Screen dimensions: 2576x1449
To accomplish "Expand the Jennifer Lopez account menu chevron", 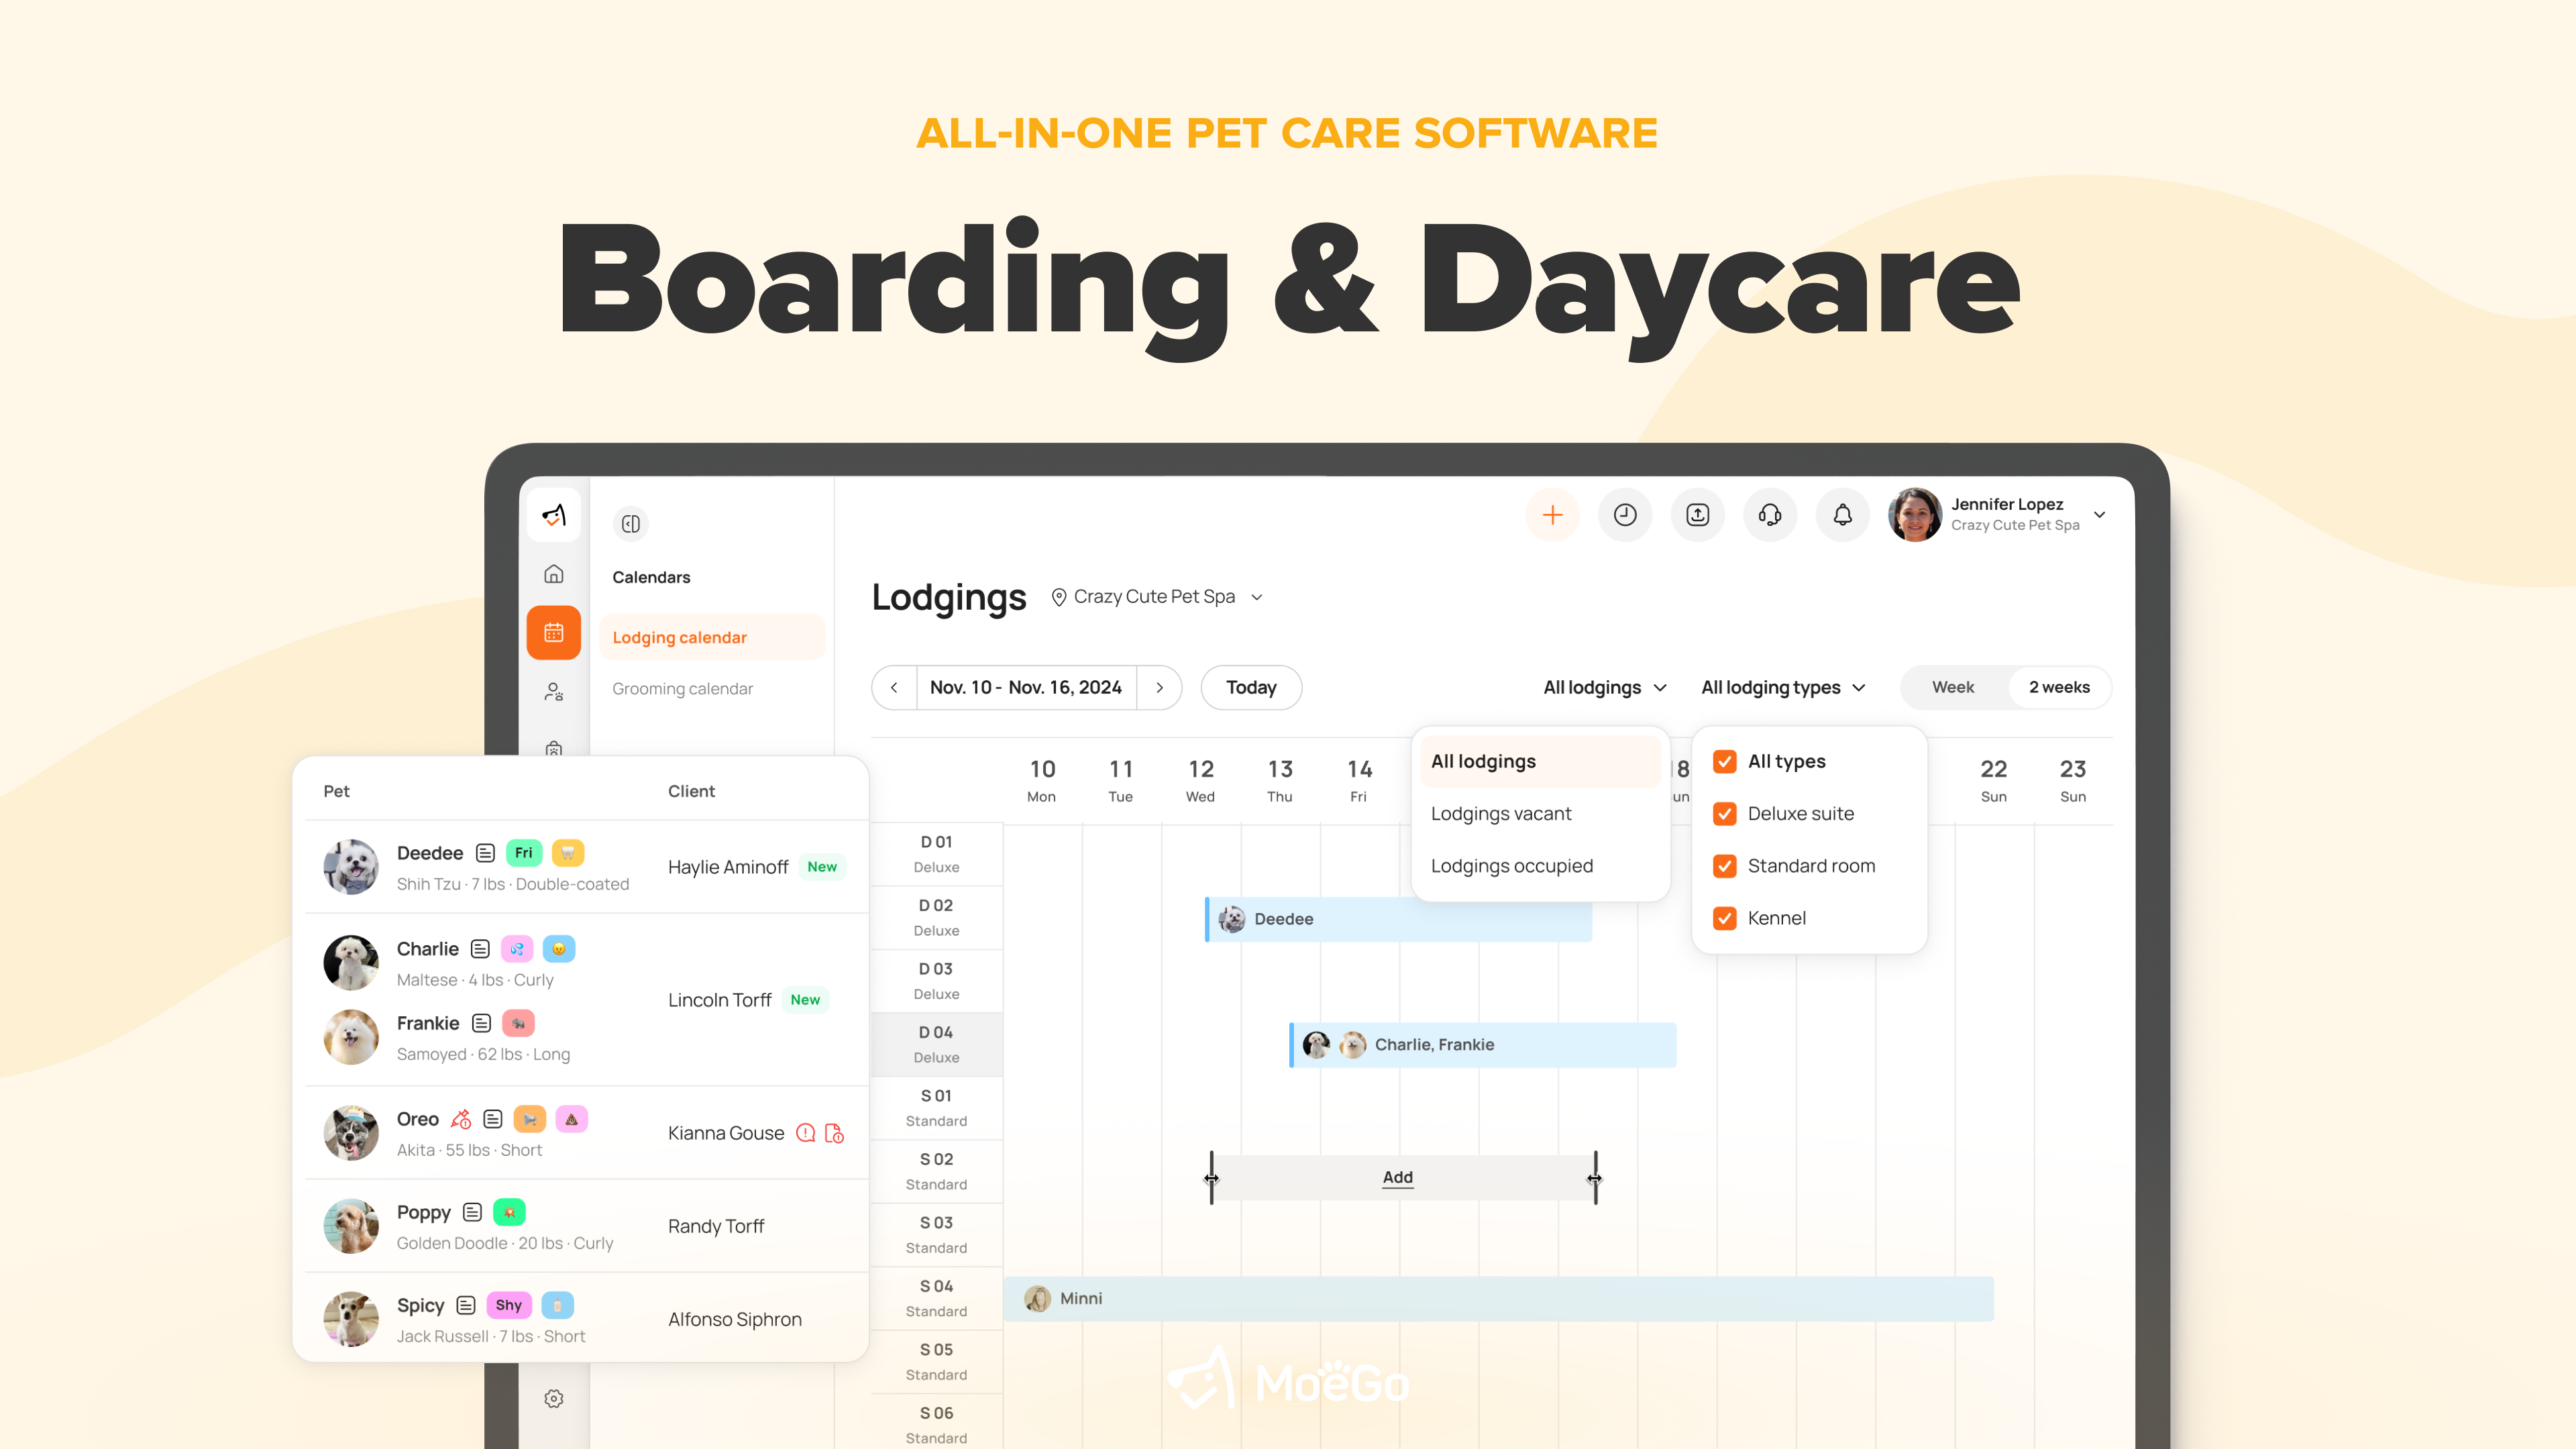I will tap(2100, 515).
